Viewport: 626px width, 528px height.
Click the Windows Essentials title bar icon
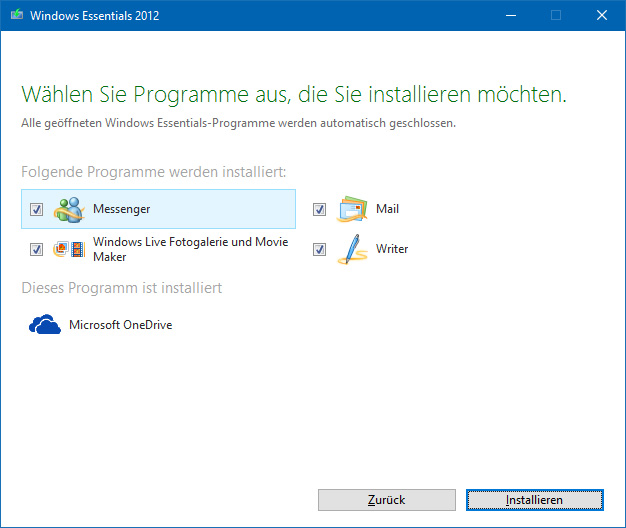pyautogui.click(x=17, y=15)
